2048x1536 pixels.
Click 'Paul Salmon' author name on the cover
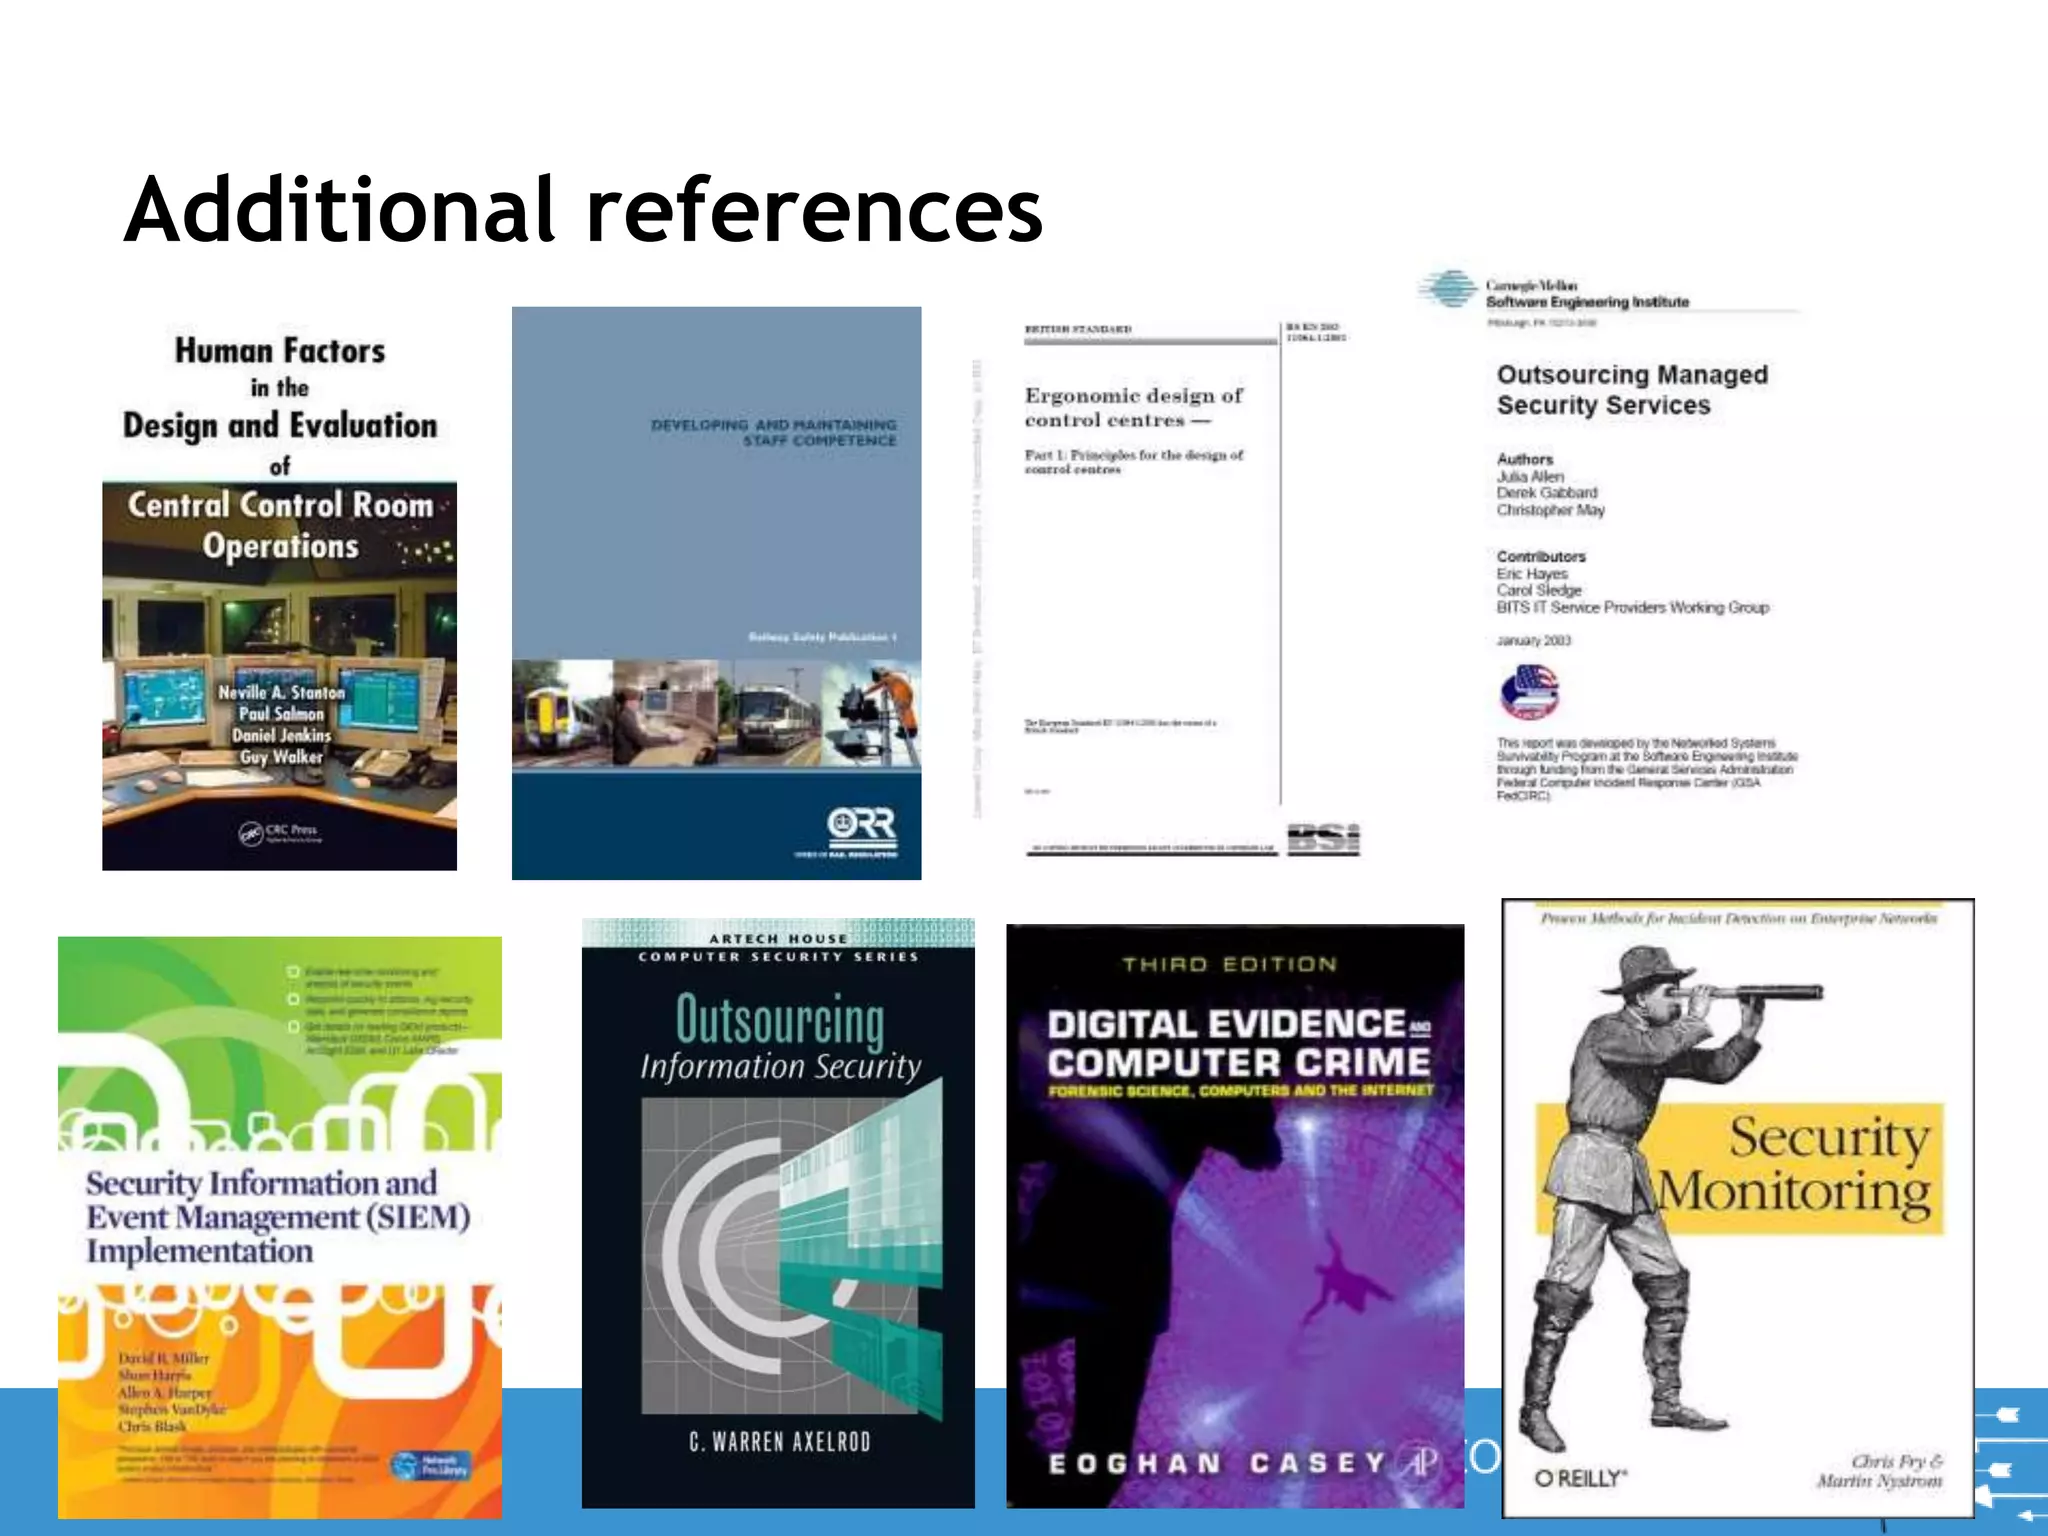pyautogui.click(x=281, y=714)
